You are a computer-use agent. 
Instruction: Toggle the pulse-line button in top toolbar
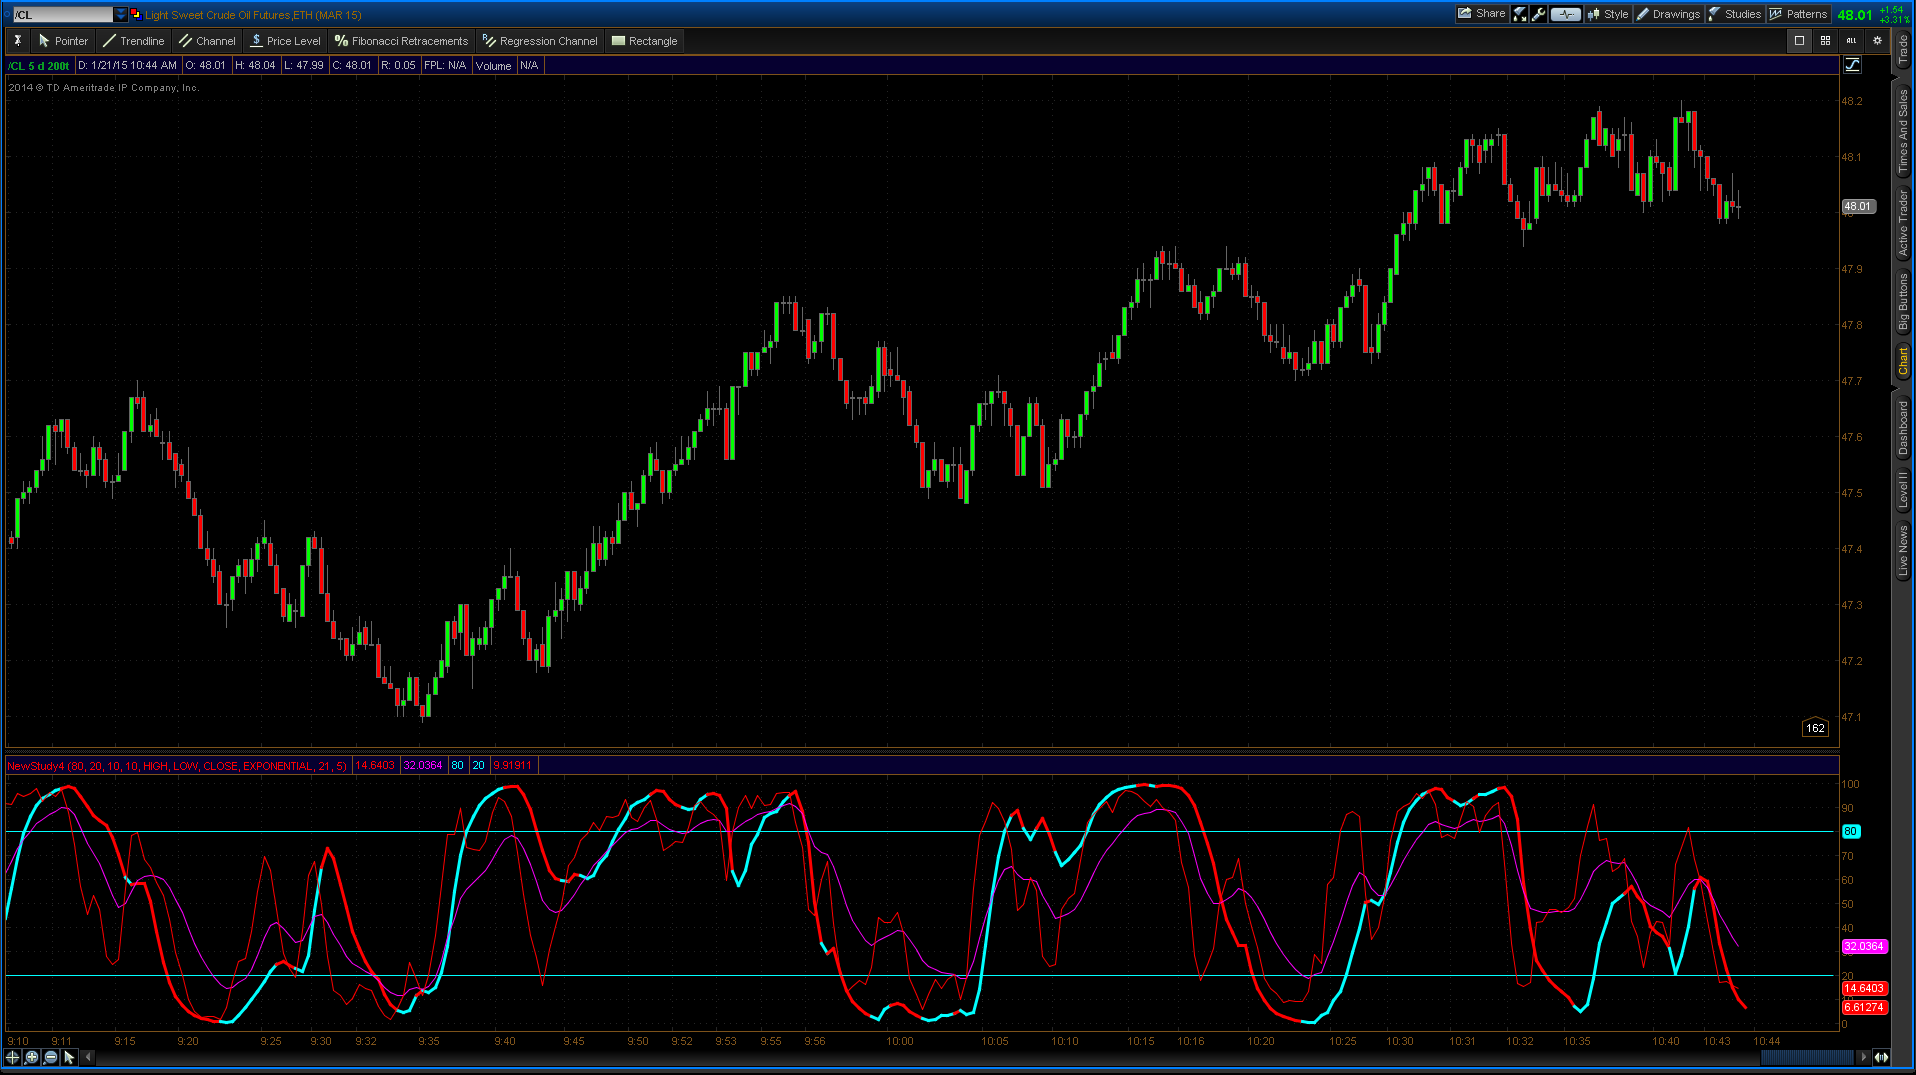1565,14
